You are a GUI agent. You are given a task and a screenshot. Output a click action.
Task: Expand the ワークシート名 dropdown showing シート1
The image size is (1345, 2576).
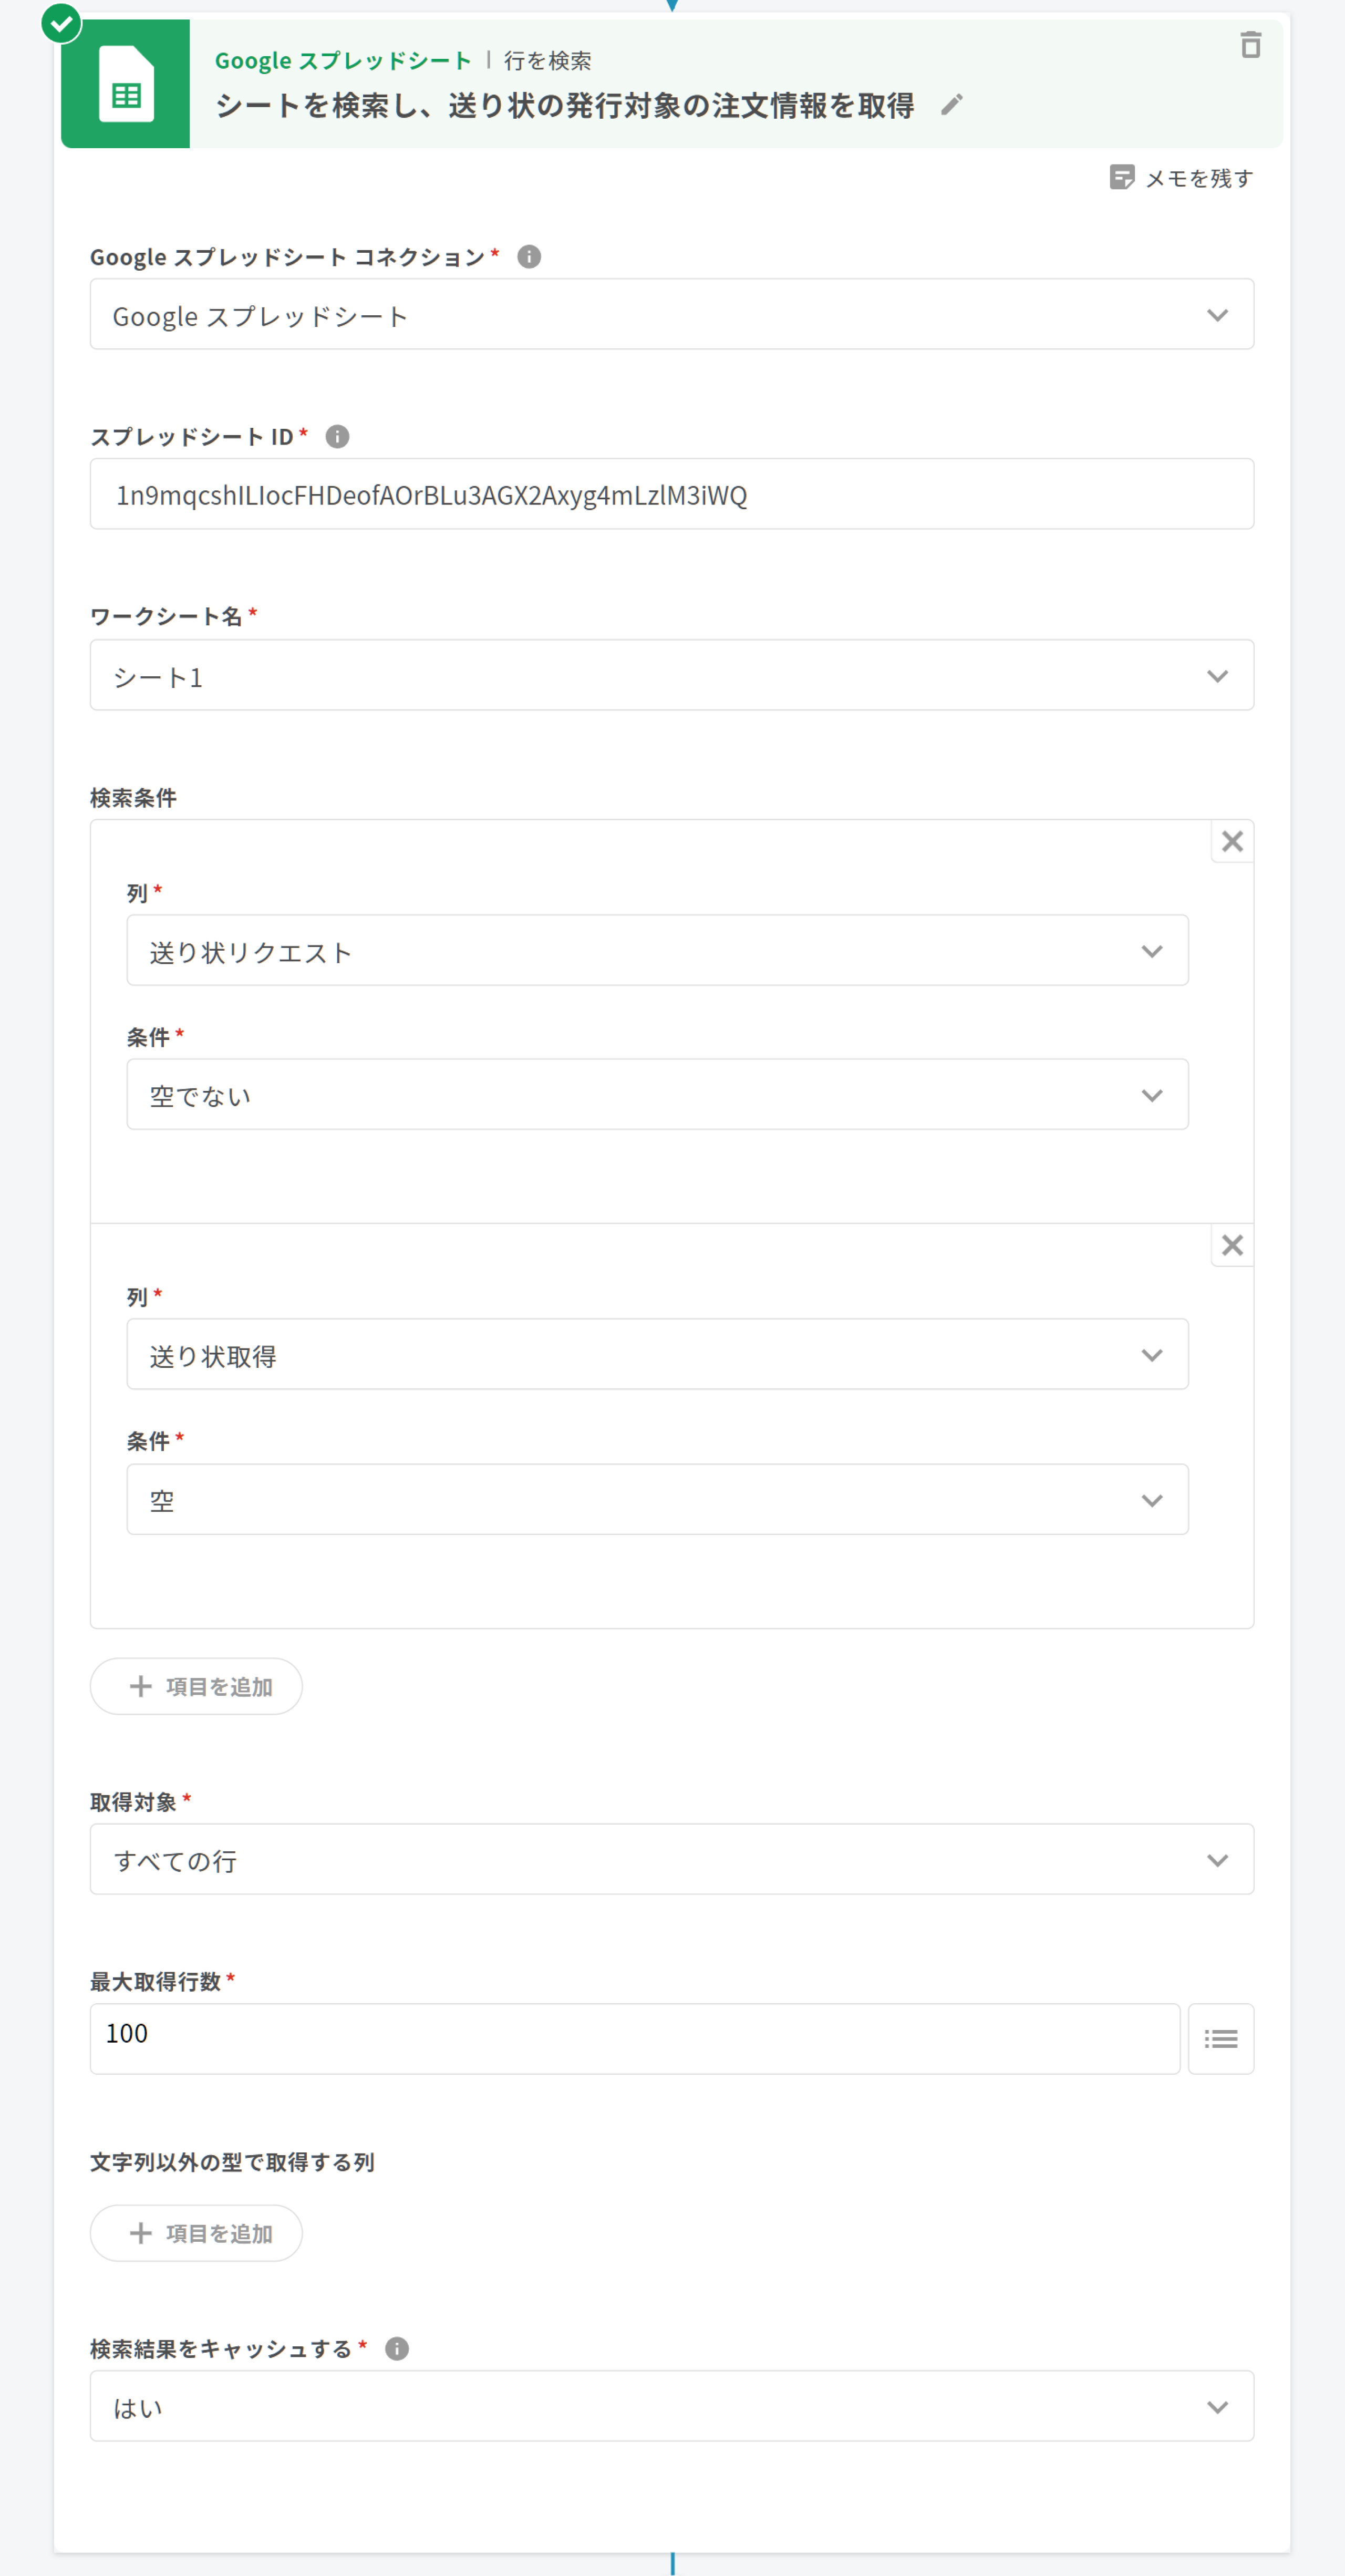pyautogui.click(x=671, y=676)
